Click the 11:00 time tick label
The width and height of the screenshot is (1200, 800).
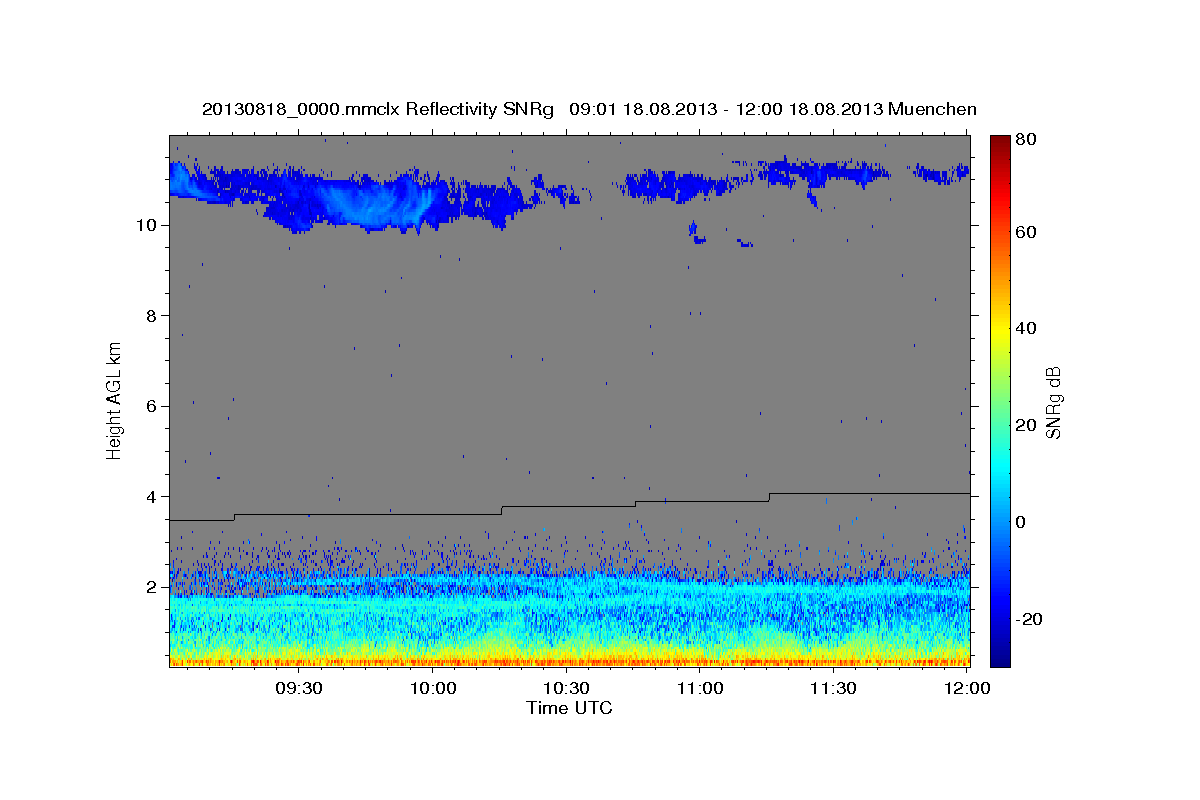click(x=700, y=689)
